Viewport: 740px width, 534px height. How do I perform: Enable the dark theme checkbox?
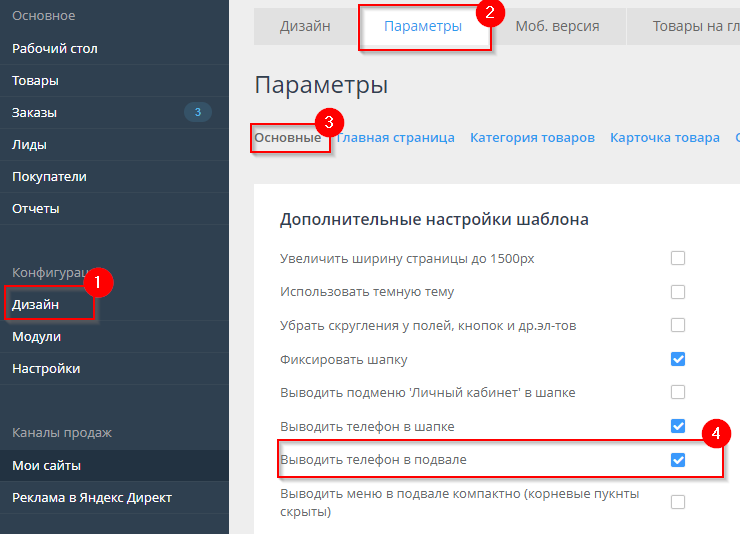[678, 292]
